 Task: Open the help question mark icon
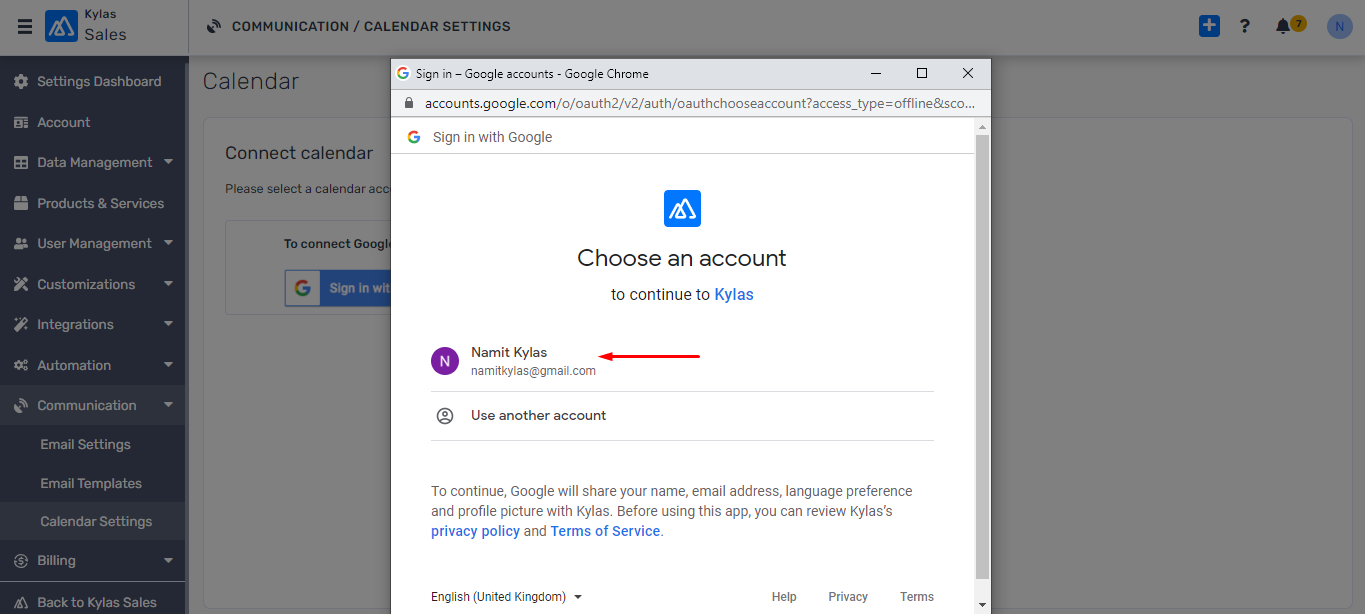1244,26
